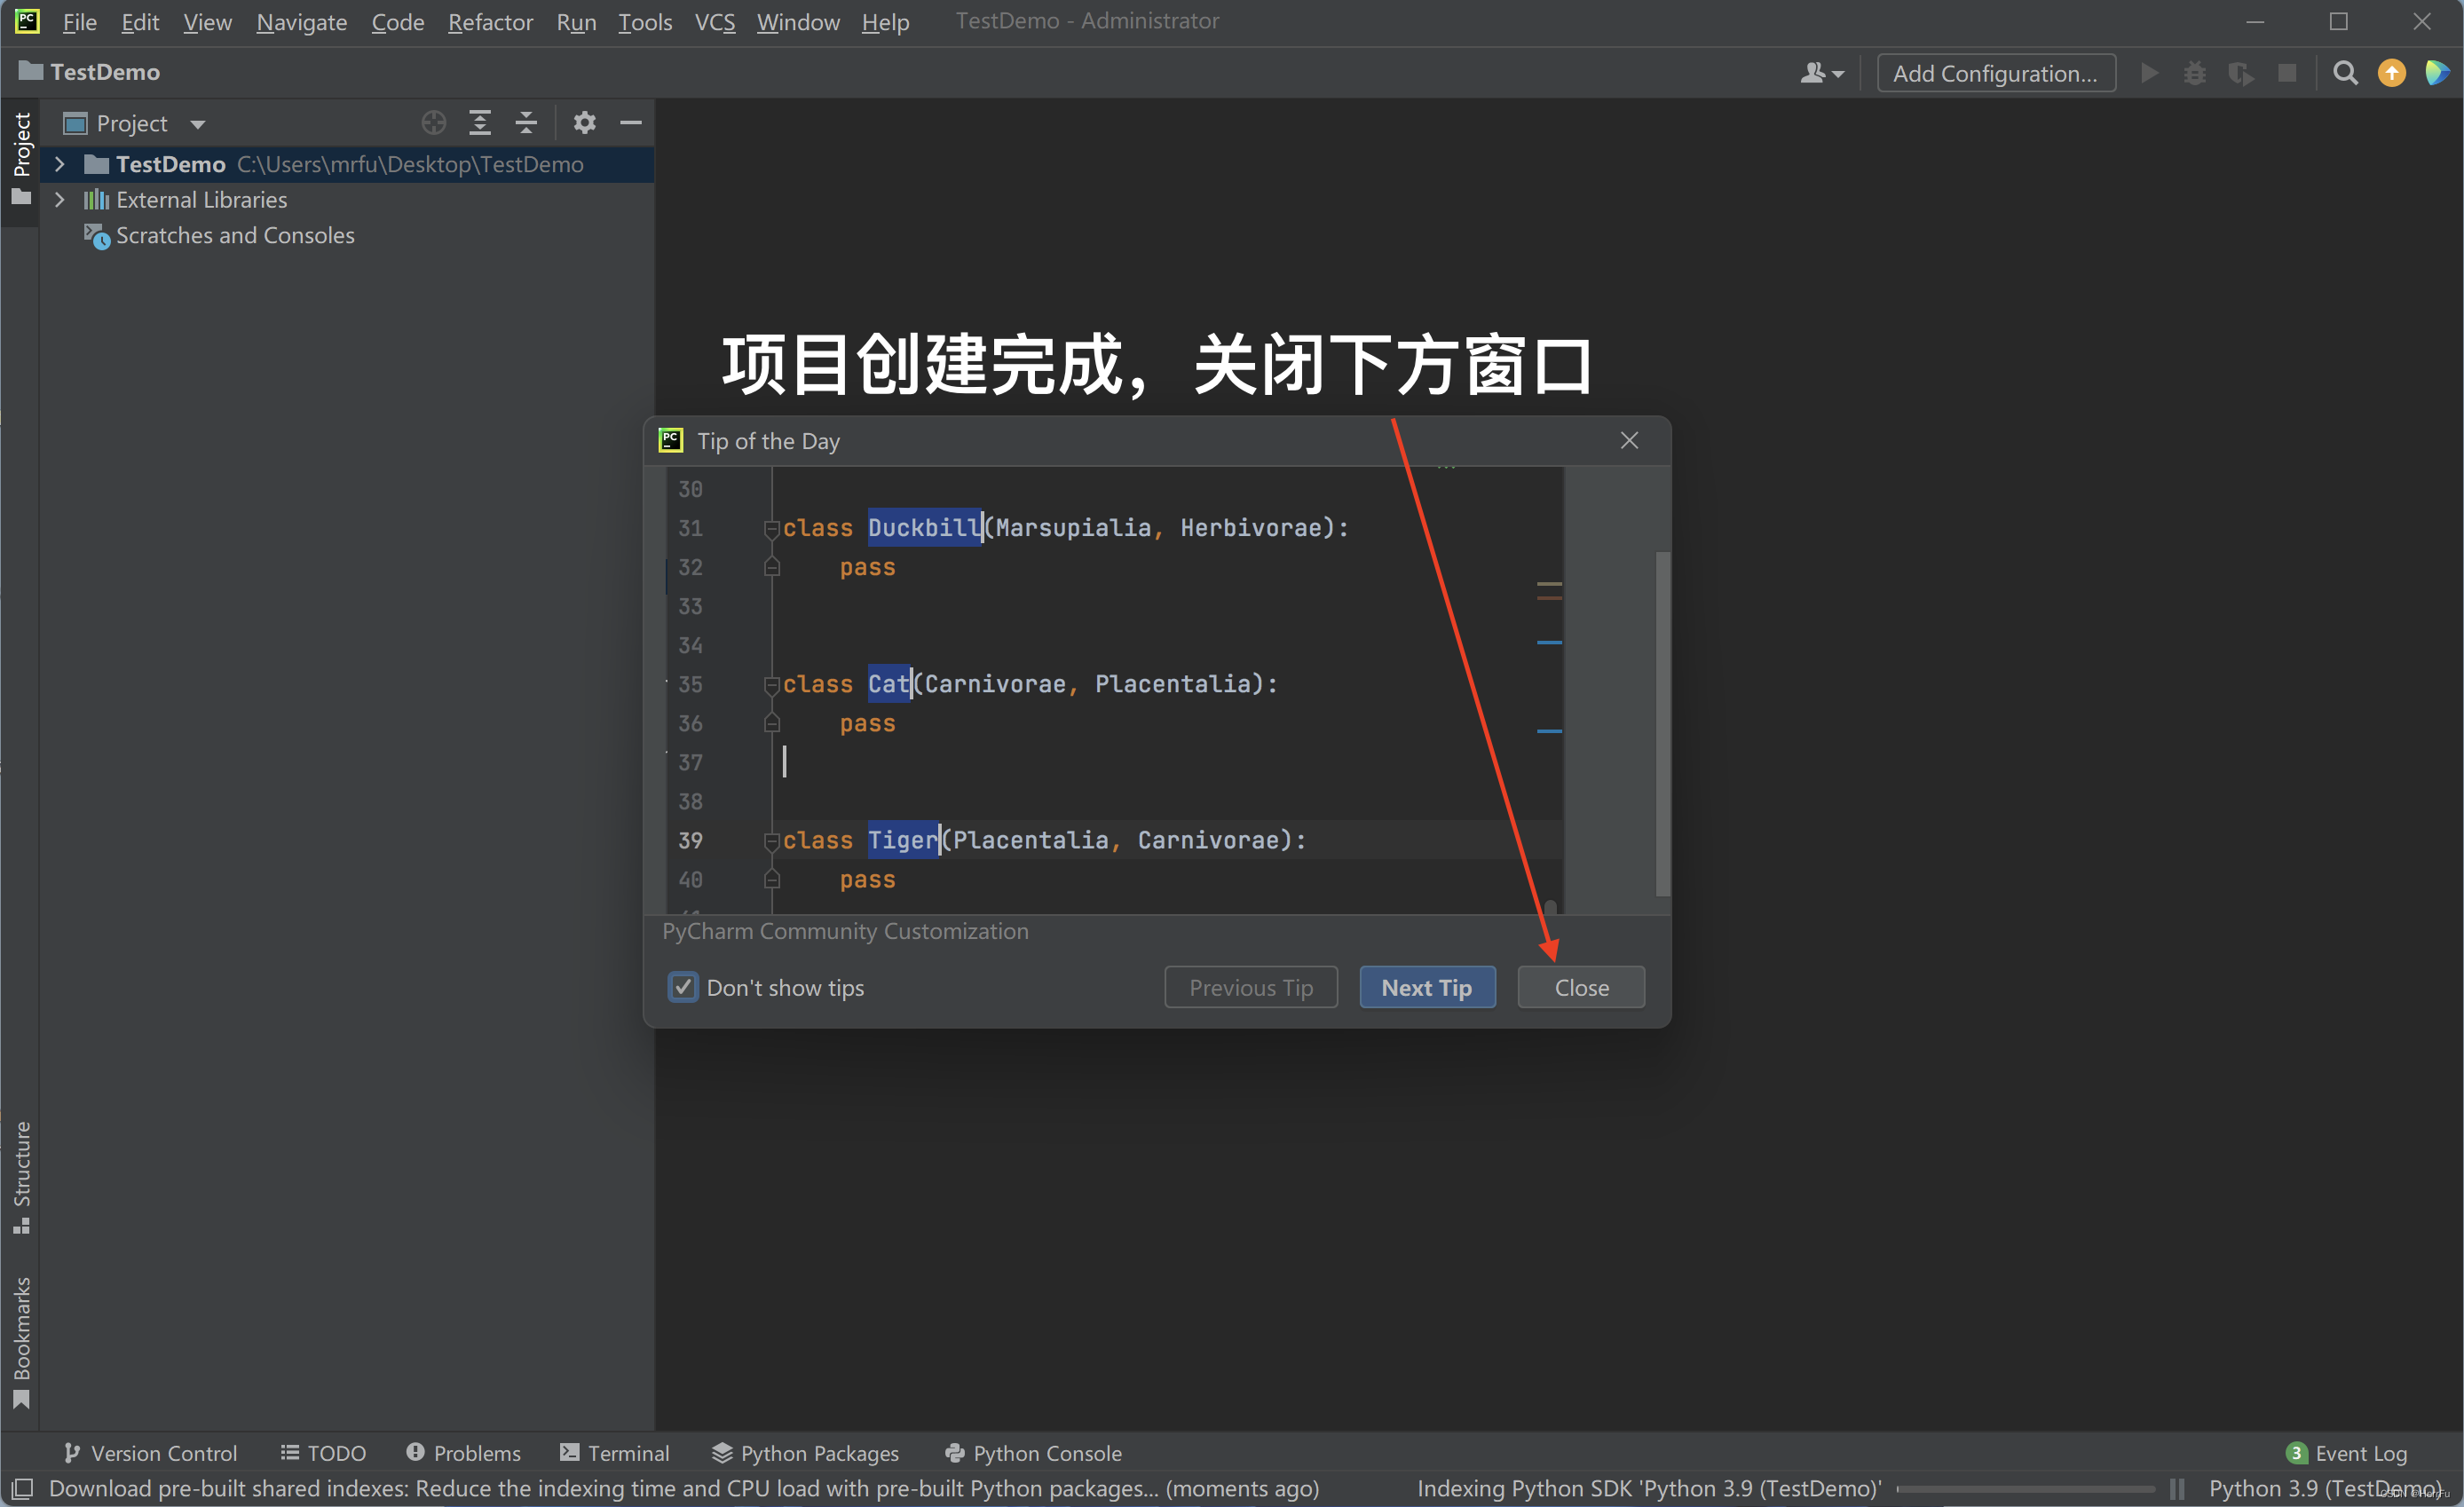Toggle the Bookmarks tool window

pos(21,1340)
